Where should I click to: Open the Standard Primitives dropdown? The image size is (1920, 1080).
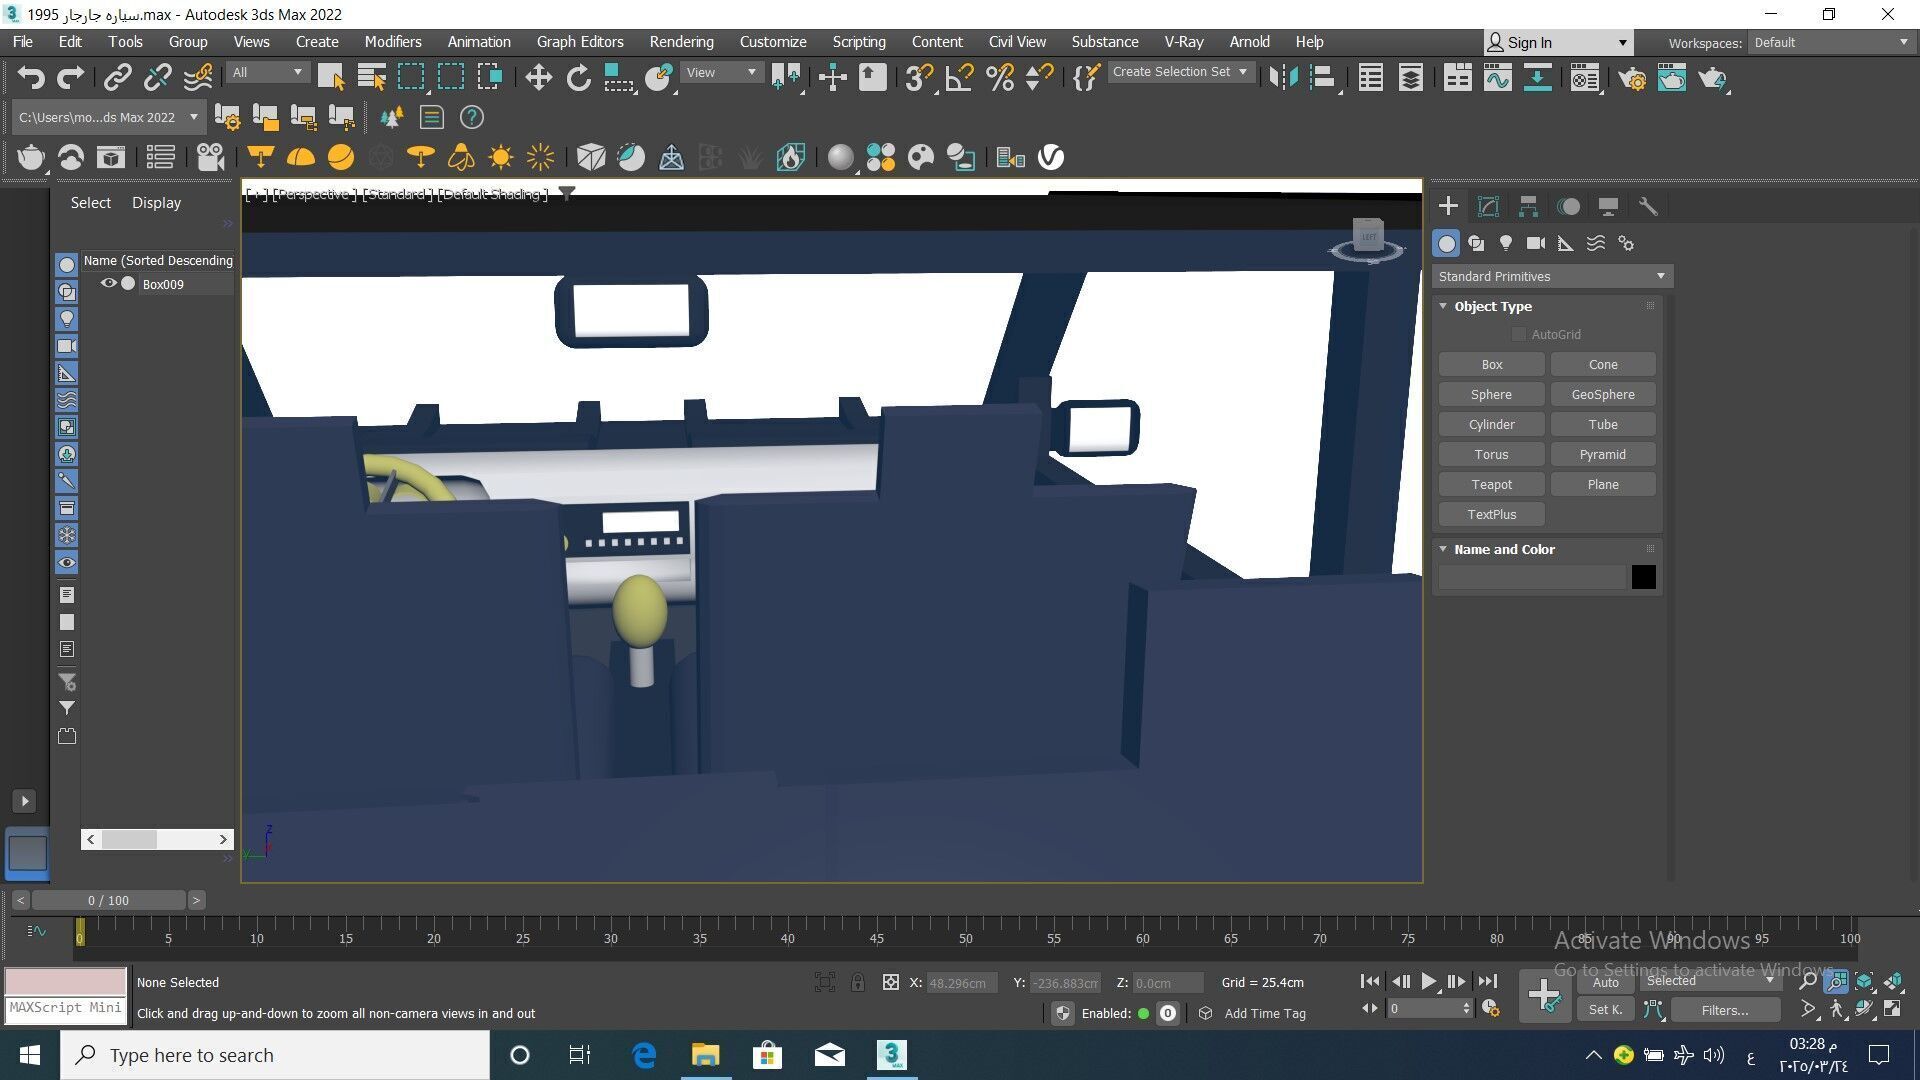tap(1551, 276)
